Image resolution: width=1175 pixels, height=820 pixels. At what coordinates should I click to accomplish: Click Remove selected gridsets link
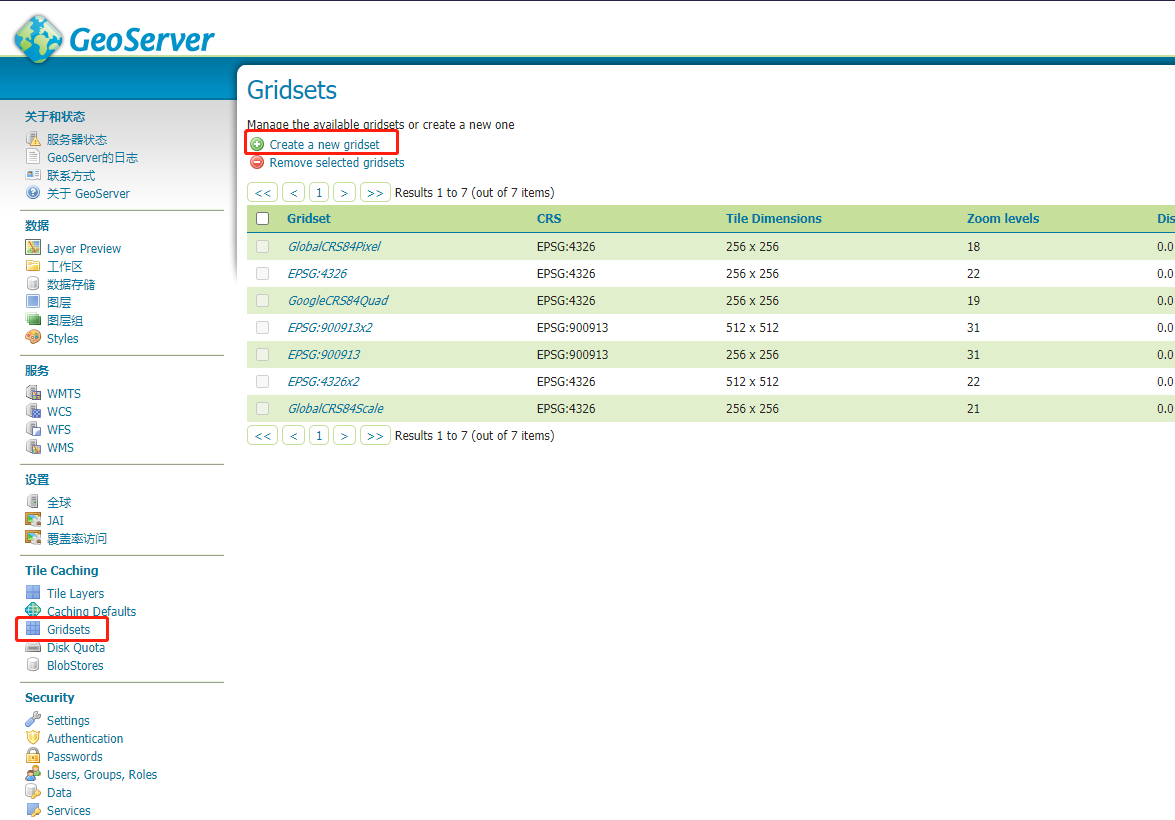336,163
